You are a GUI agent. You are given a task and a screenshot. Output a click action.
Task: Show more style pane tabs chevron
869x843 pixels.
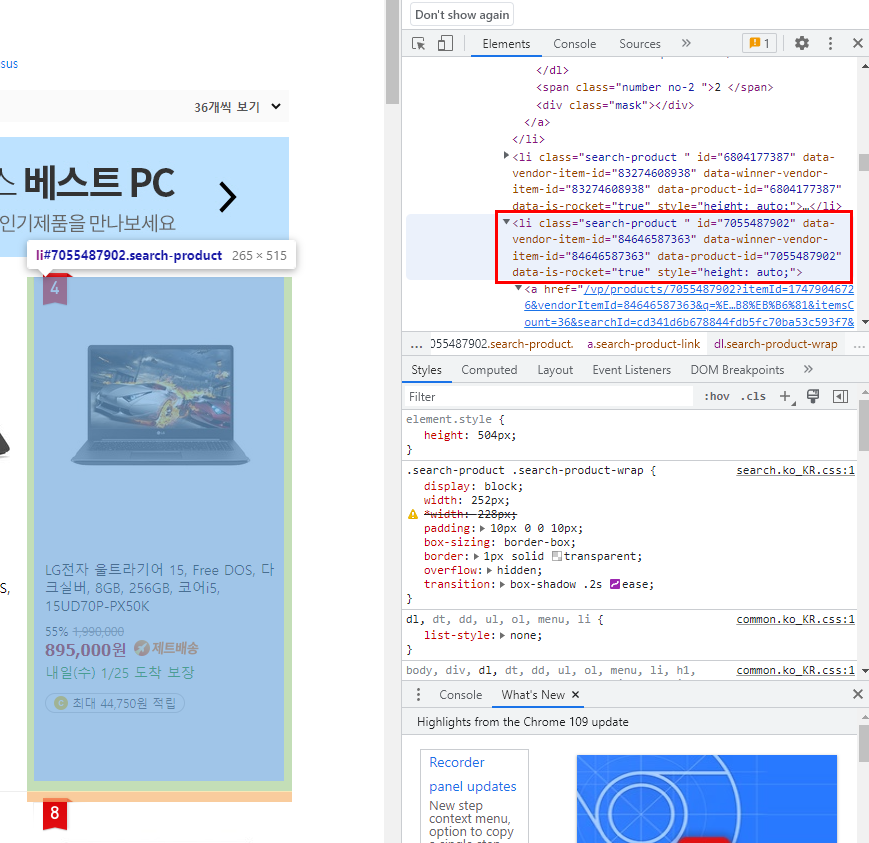[808, 369]
